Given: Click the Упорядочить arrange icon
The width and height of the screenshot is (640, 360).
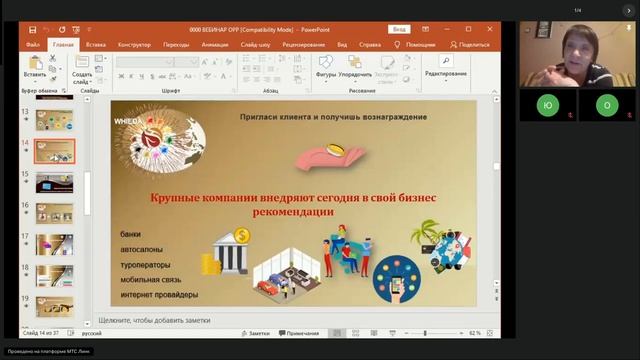Looking at the screenshot, I should point(355,62).
